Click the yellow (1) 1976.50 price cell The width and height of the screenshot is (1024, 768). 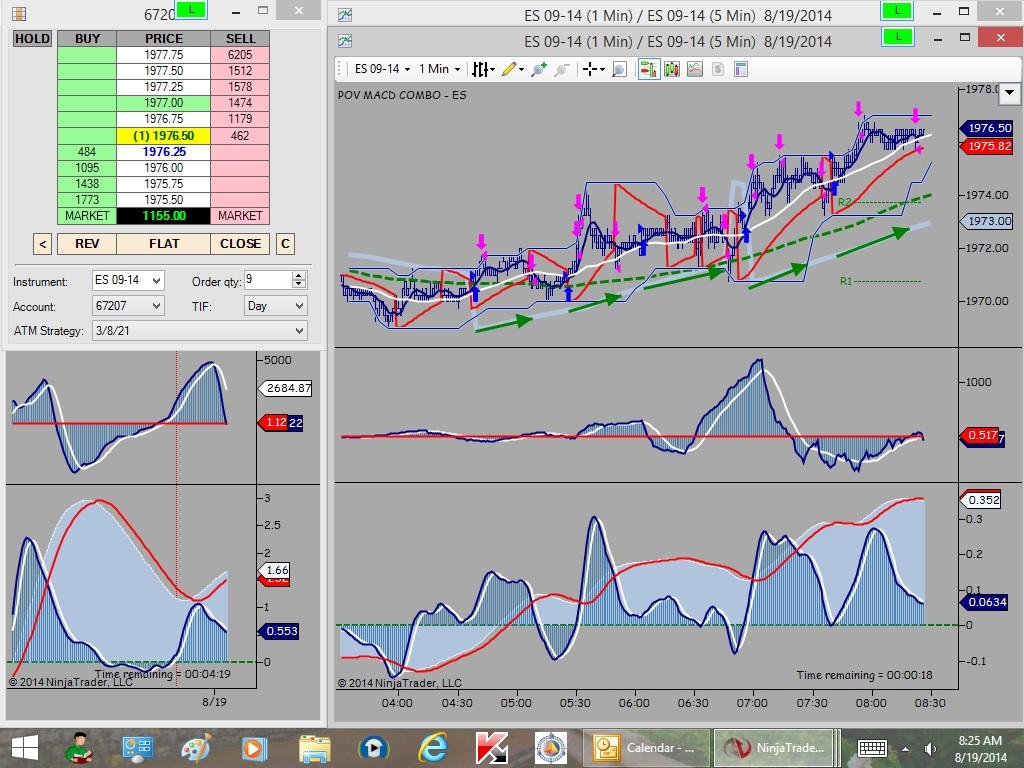pos(164,136)
